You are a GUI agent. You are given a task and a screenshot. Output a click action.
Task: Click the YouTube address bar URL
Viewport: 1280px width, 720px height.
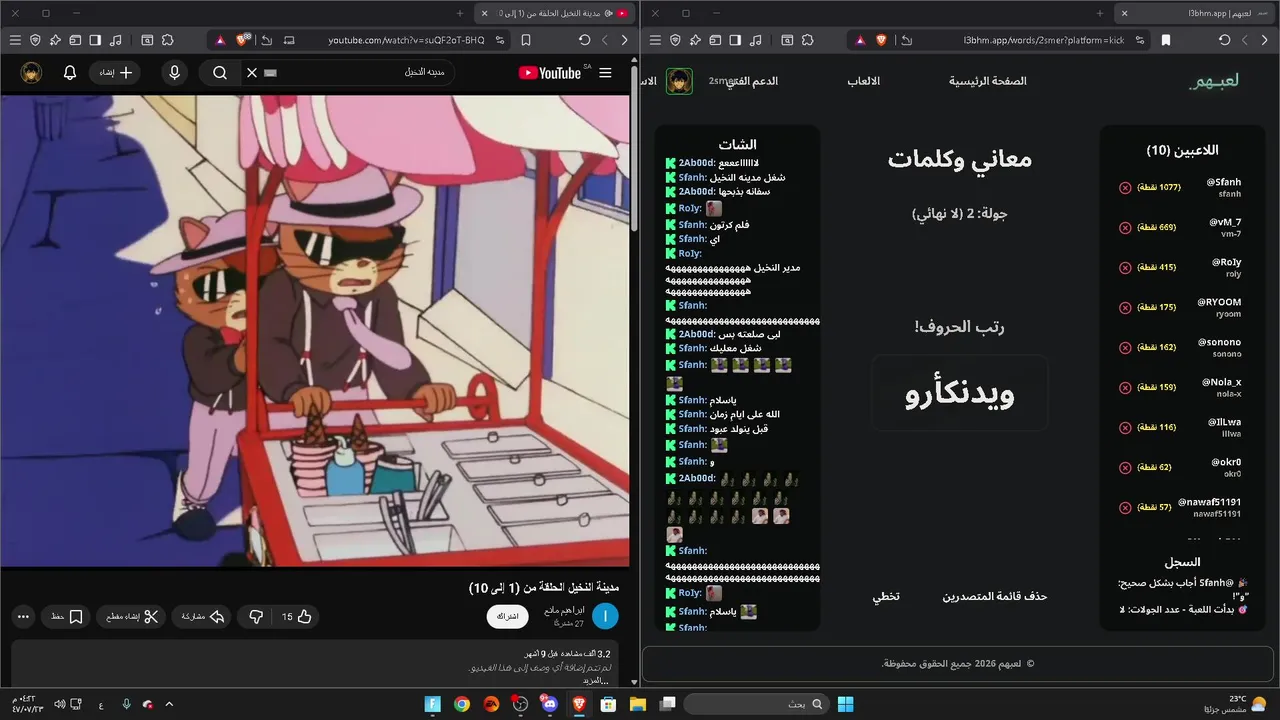coord(406,40)
